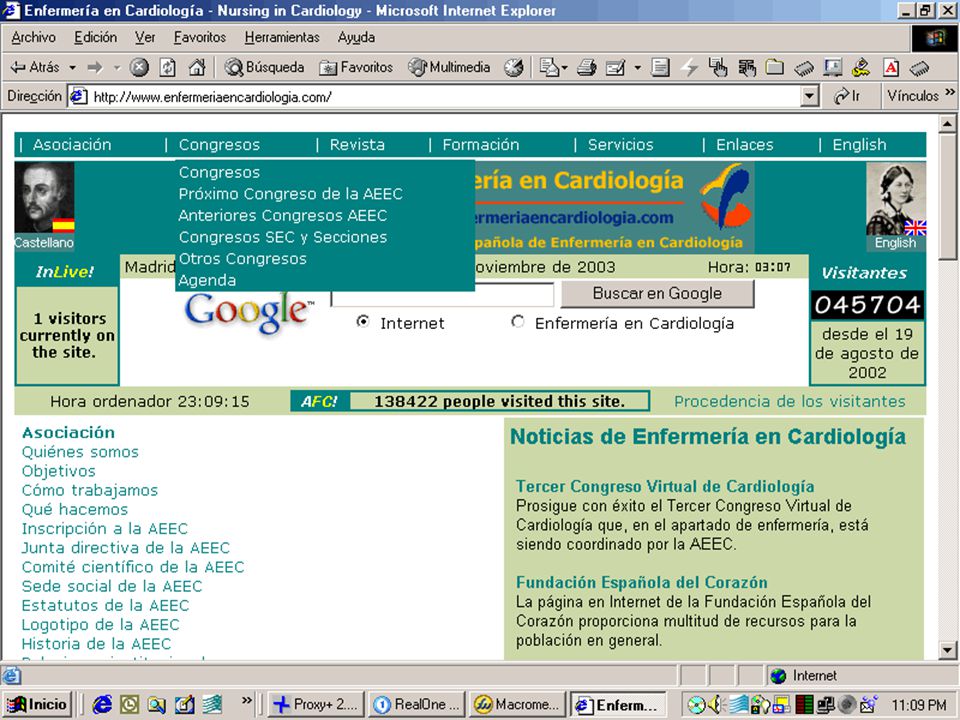Open Tercer Congreso Virtual de Cardiología link
The width and height of the screenshot is (960, 720).
tap(665, 487)
